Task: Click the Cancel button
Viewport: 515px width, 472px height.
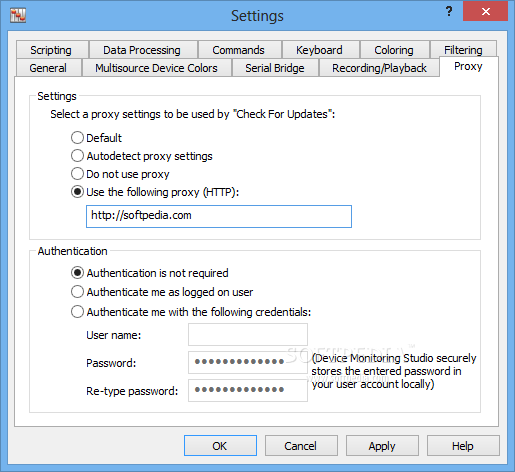Action: click(301, 446)
